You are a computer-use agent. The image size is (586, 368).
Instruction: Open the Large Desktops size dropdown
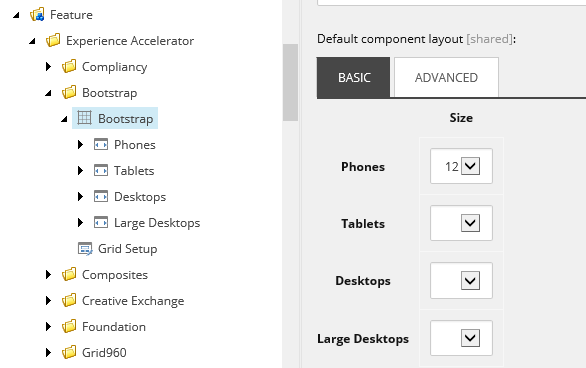[x=461, y=338]
